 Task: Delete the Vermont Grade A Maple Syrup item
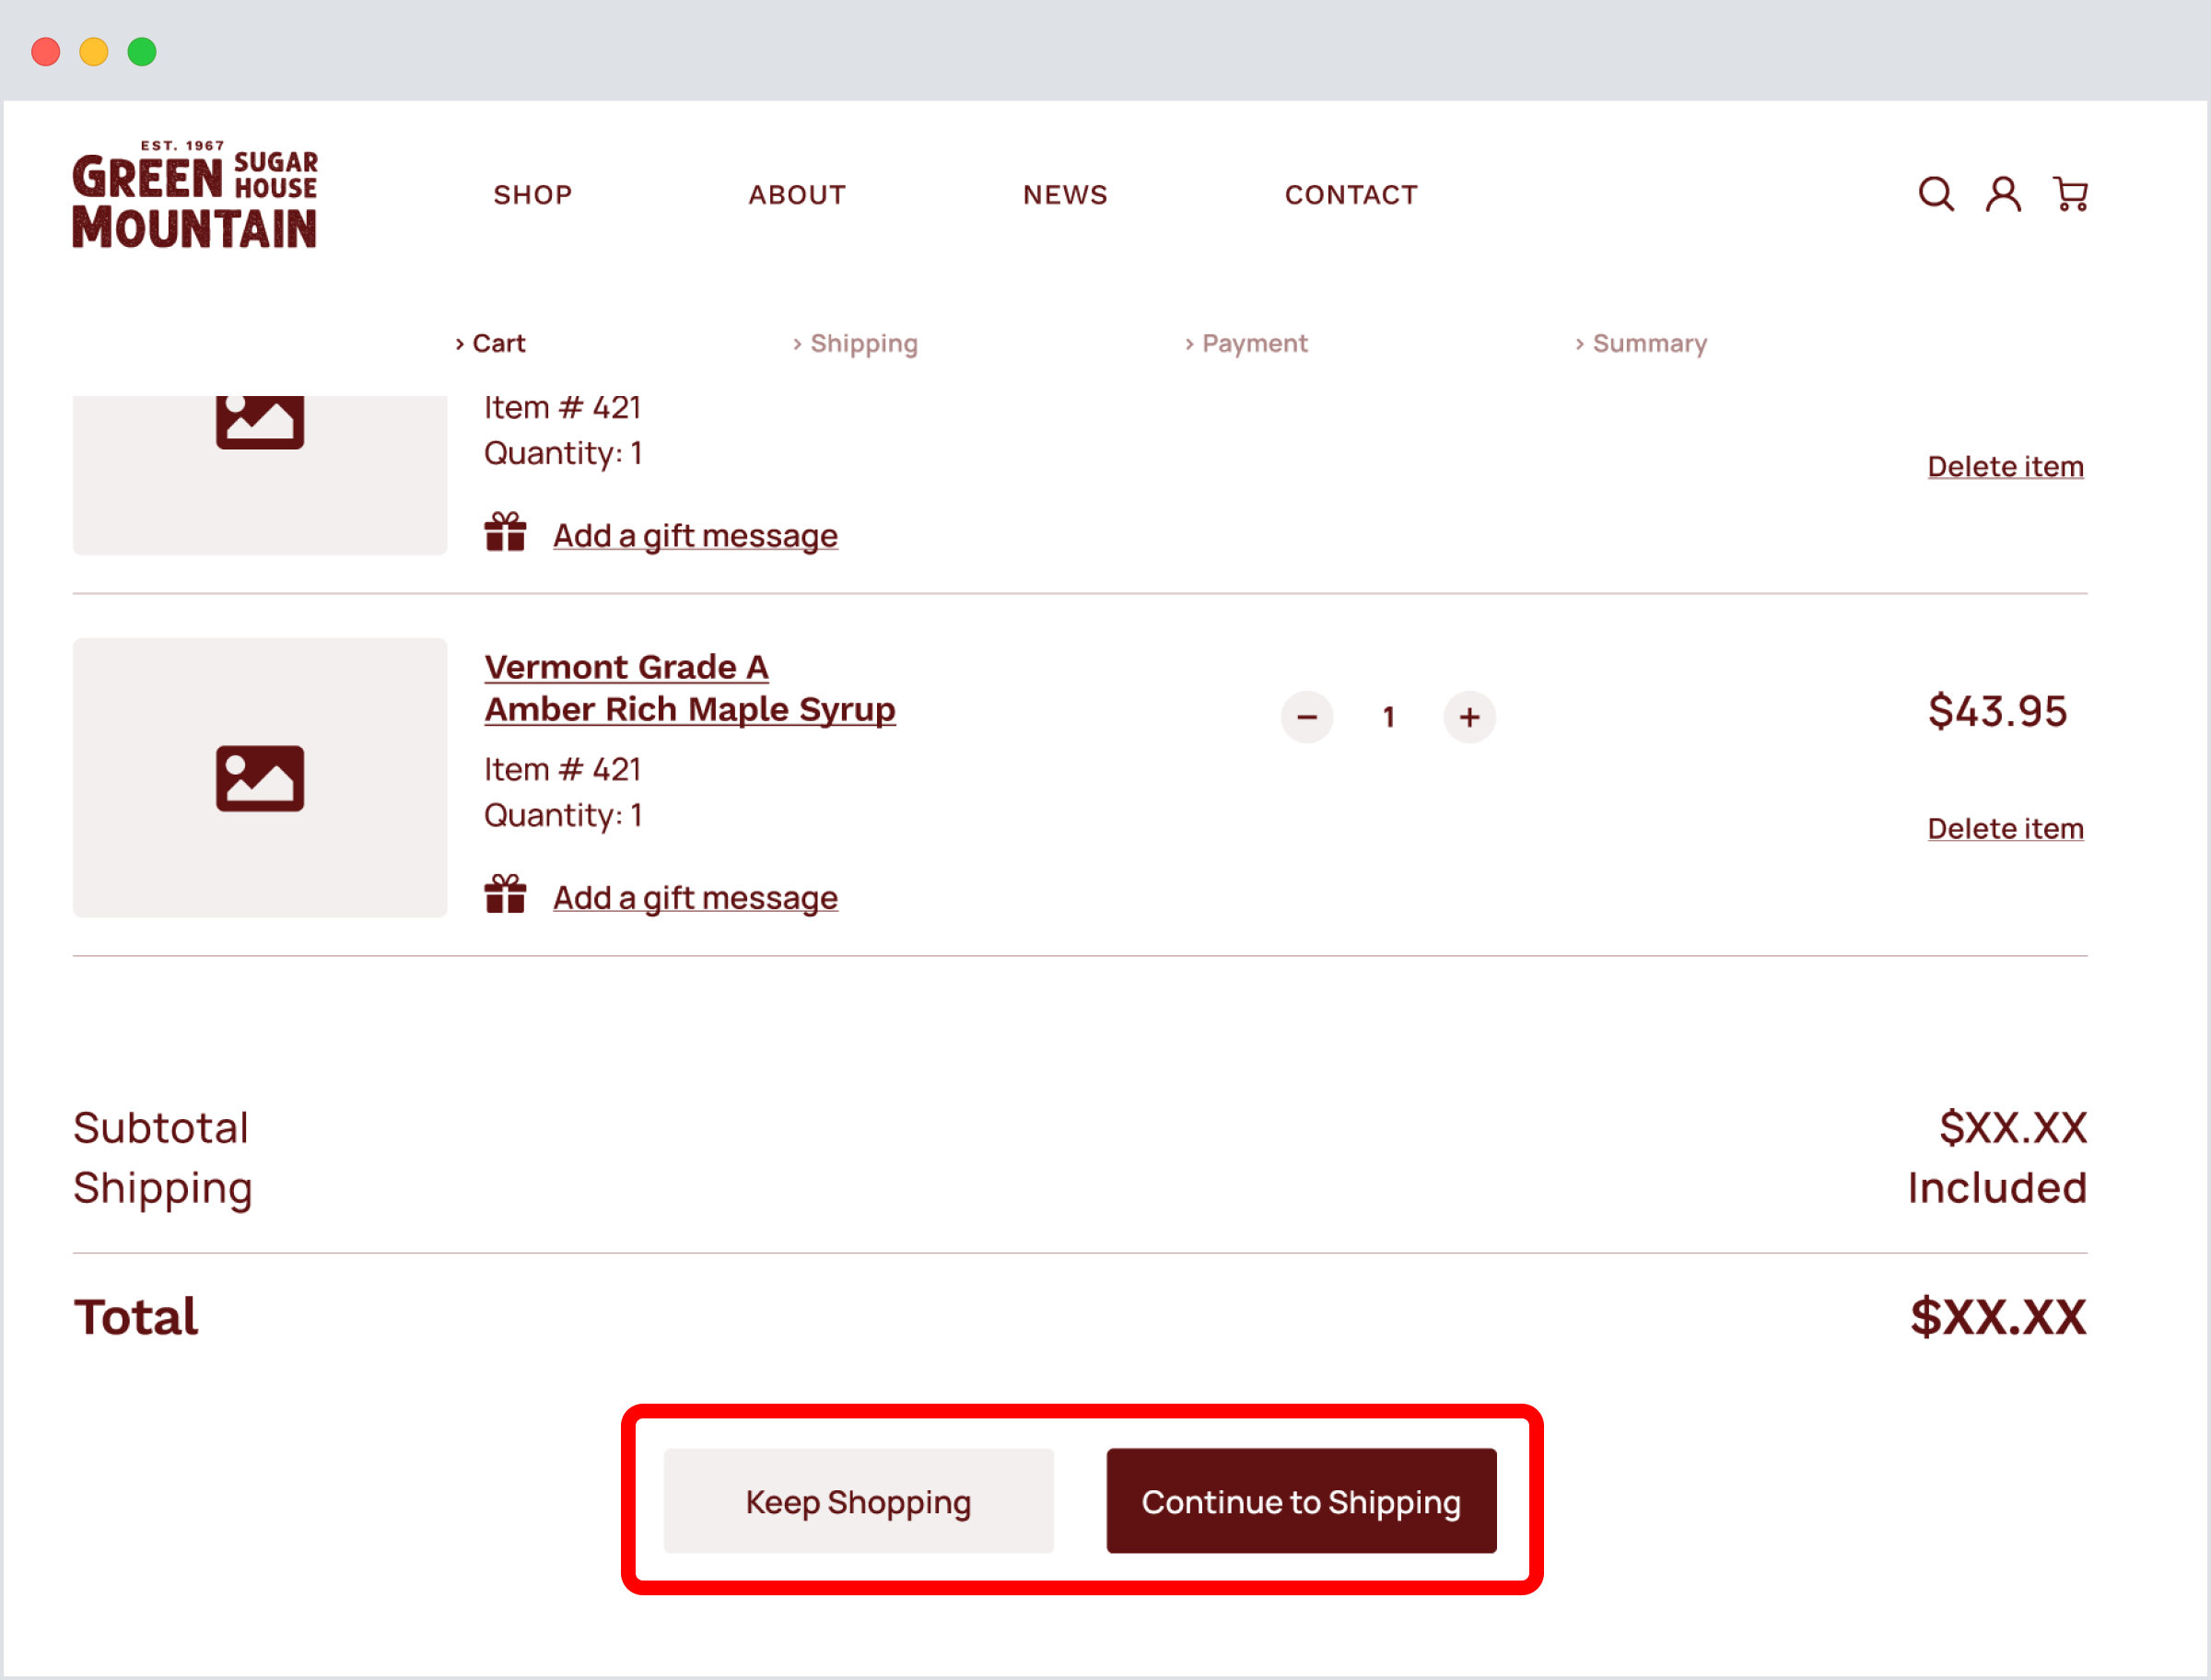coord(2005,829)
